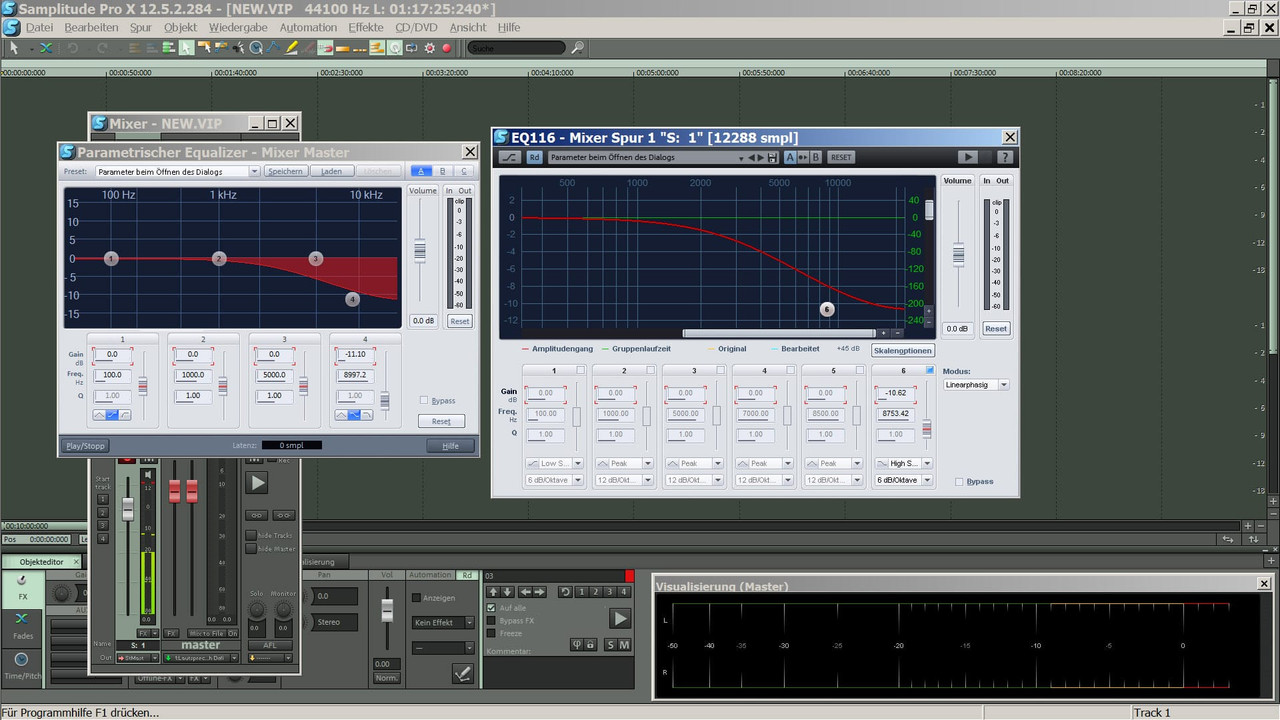Open the Automation menu
This screenshot has height=720, width=1280.
[308, 28]
